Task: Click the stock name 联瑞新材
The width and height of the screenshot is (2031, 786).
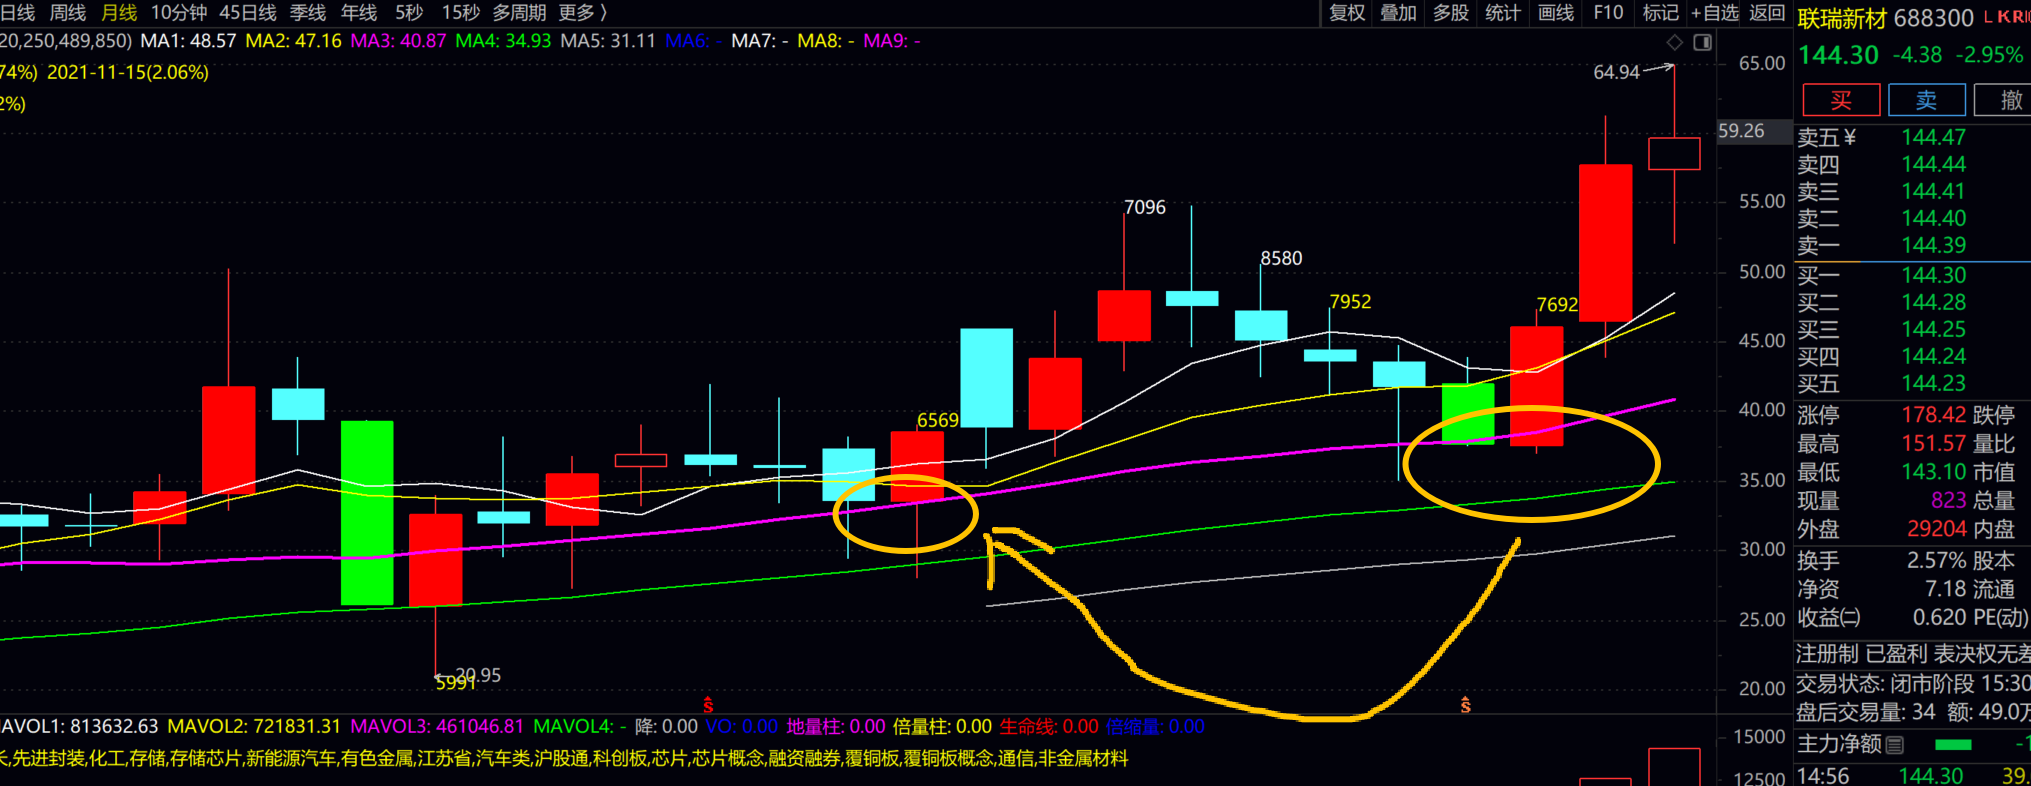Action: [1841, 18]
